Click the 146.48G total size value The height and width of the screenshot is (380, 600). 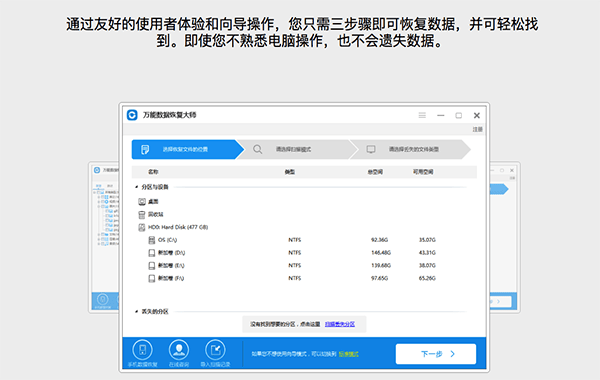[x=381, y=253]
